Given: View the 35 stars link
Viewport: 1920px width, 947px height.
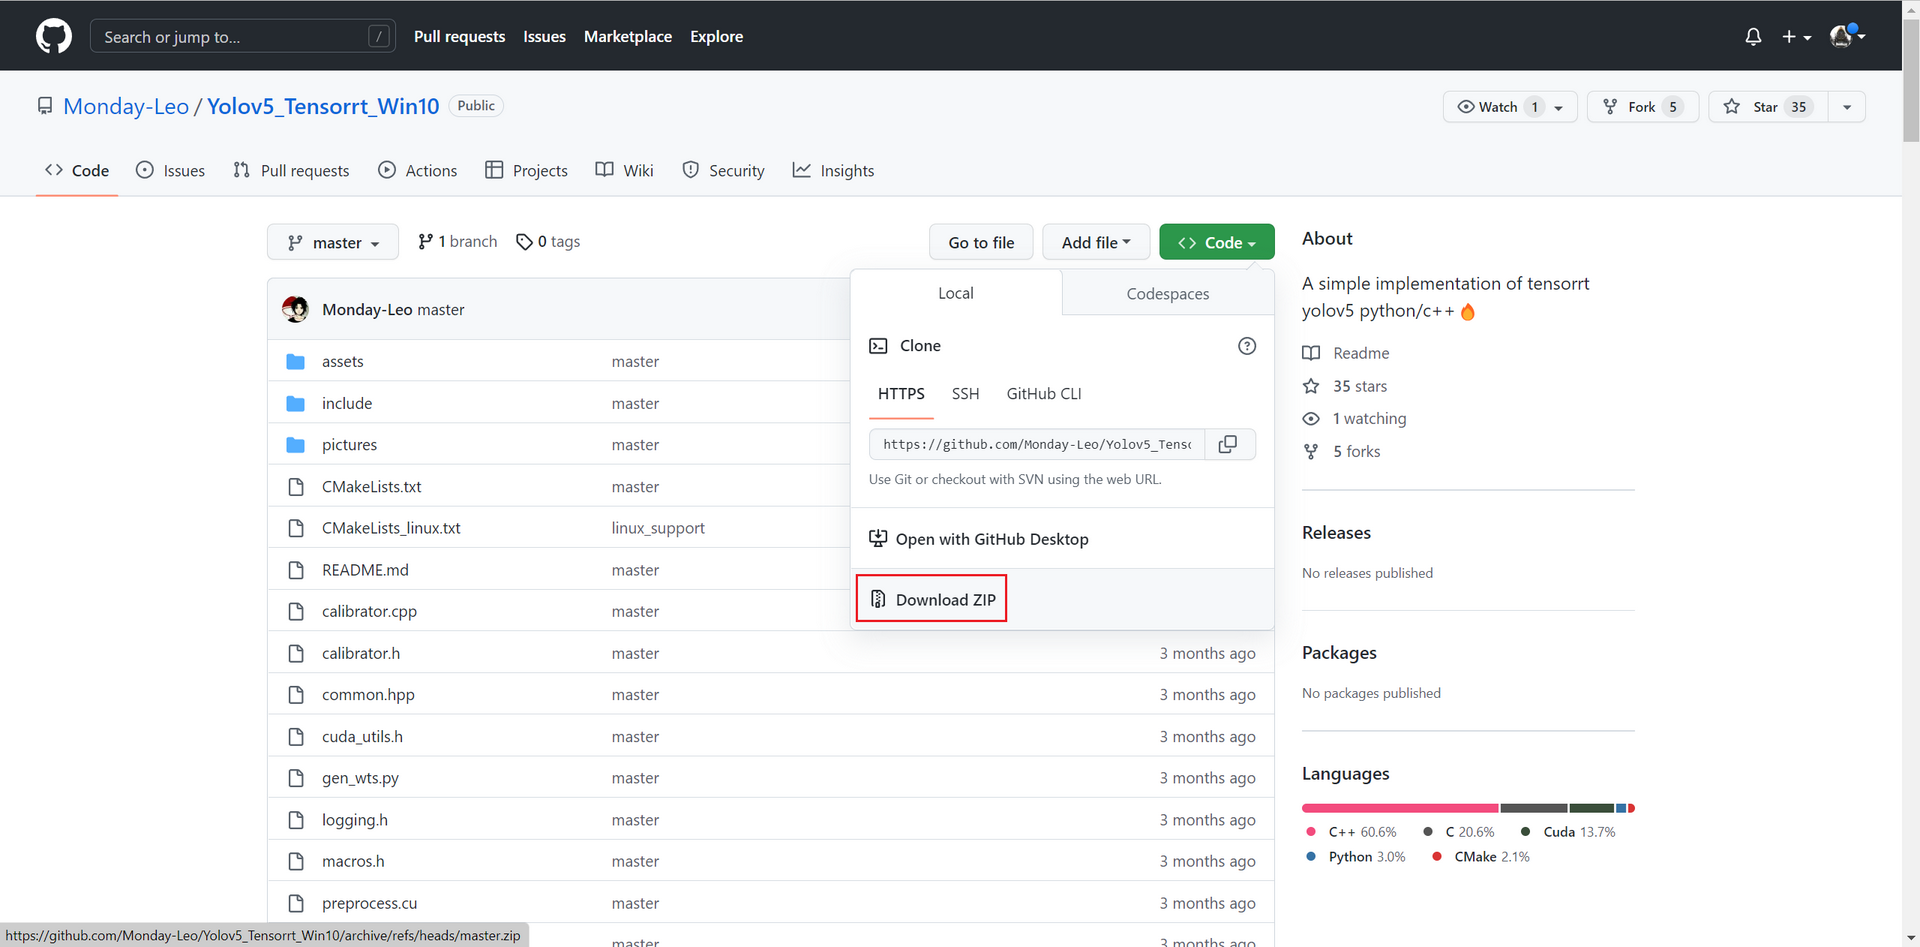Looking at the screenshot, I should [1345, 386].
